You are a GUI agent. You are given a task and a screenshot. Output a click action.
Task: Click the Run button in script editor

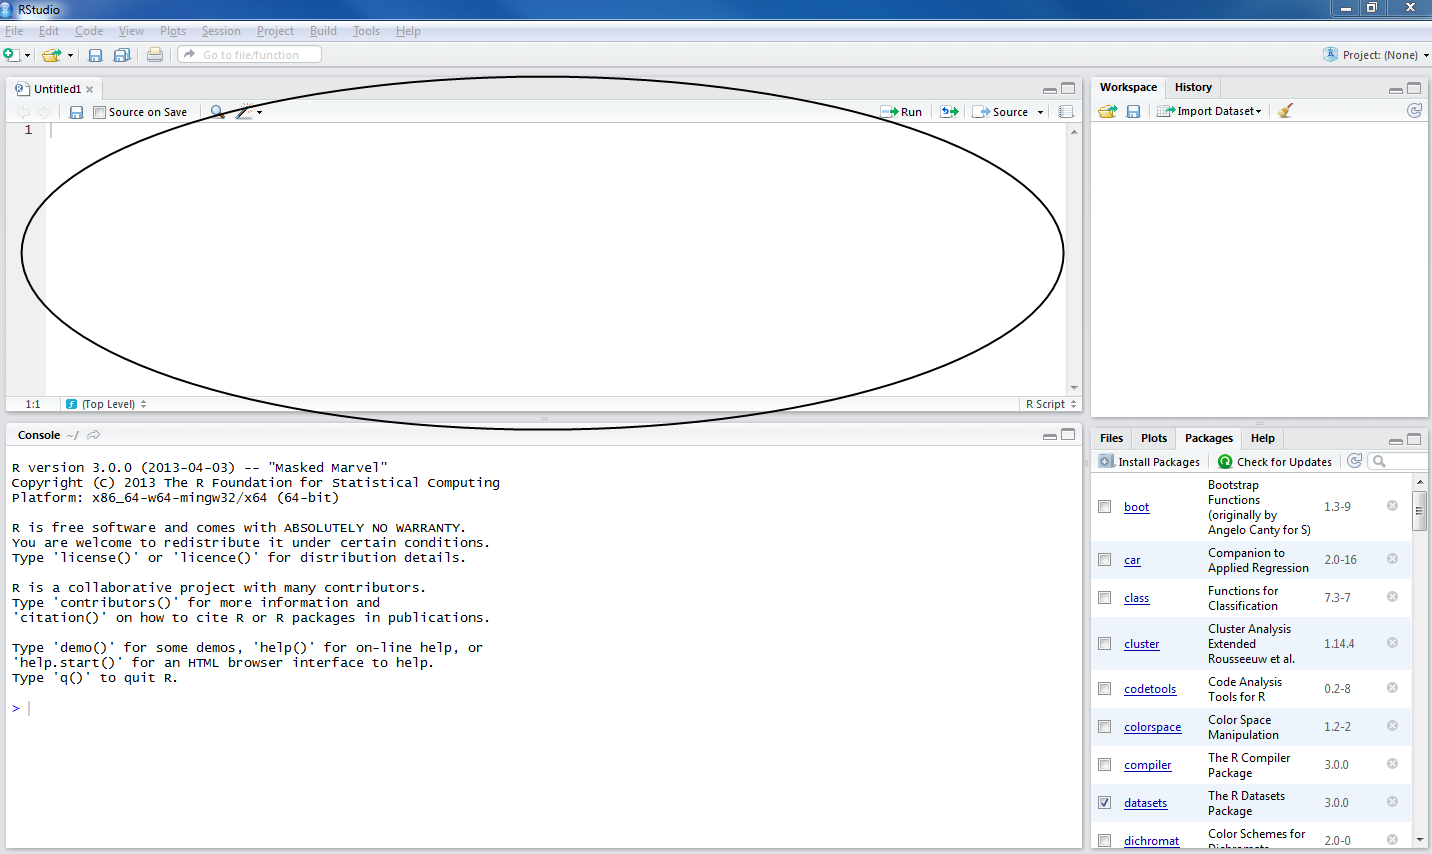pyautogui.click(x=901, y=112)
